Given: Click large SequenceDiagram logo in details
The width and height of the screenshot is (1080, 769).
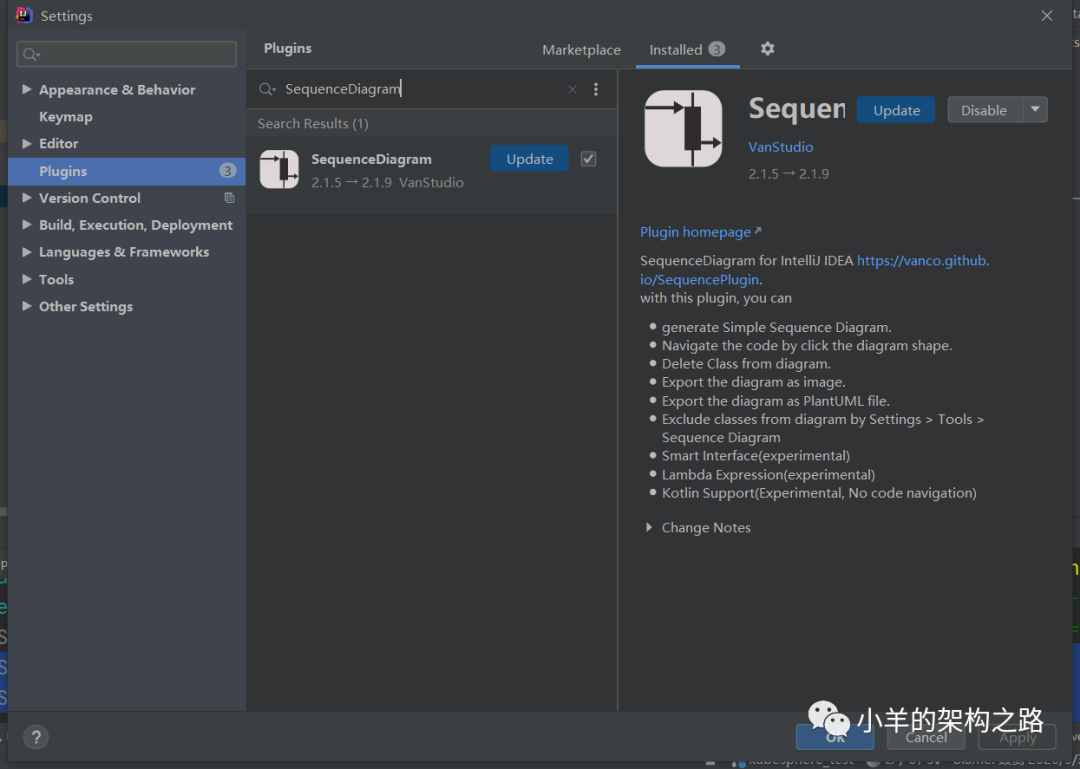Looking at the screenshot, I should [x=683, y=129].
